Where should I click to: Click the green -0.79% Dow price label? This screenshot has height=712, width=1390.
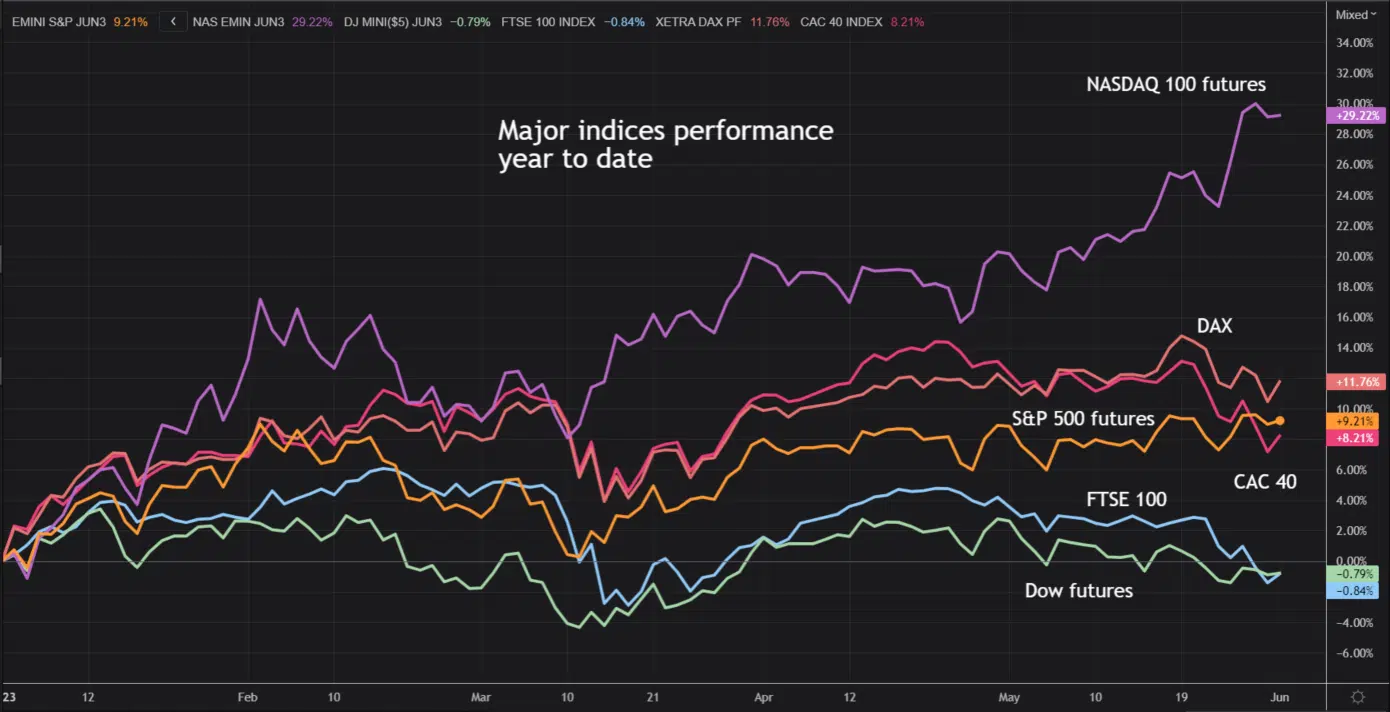(x=1354, y=574)
